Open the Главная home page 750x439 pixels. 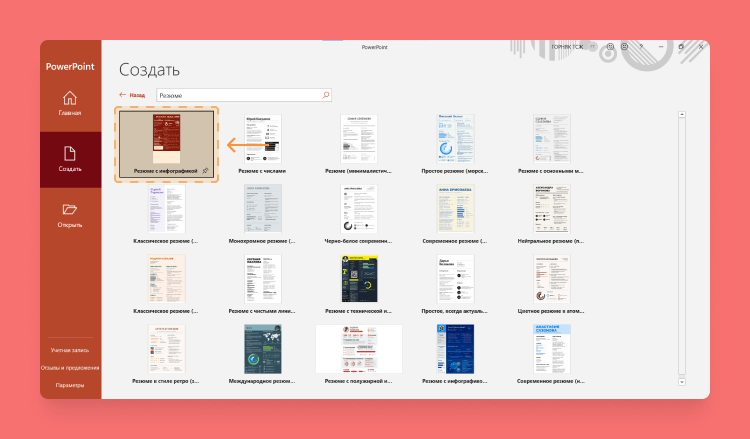[69, 103]
